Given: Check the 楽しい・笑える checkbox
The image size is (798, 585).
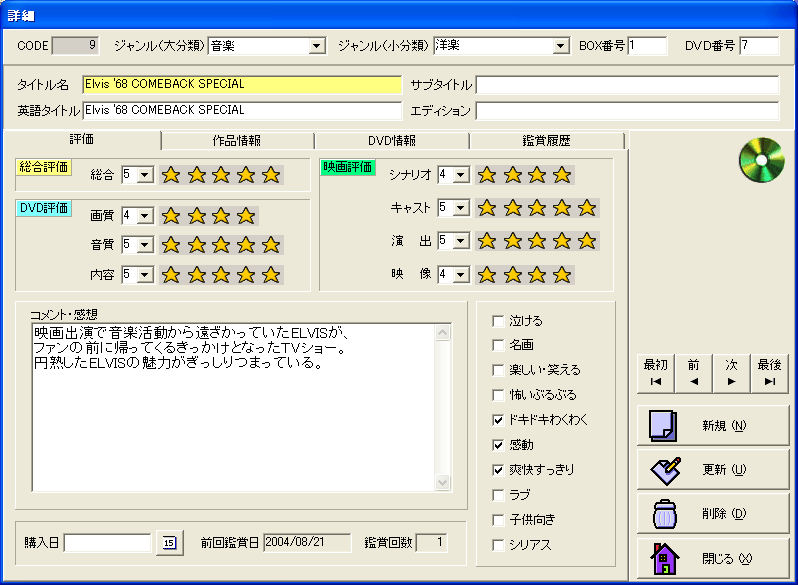Looking at the screenshot, I should click(x=498, y=370).
